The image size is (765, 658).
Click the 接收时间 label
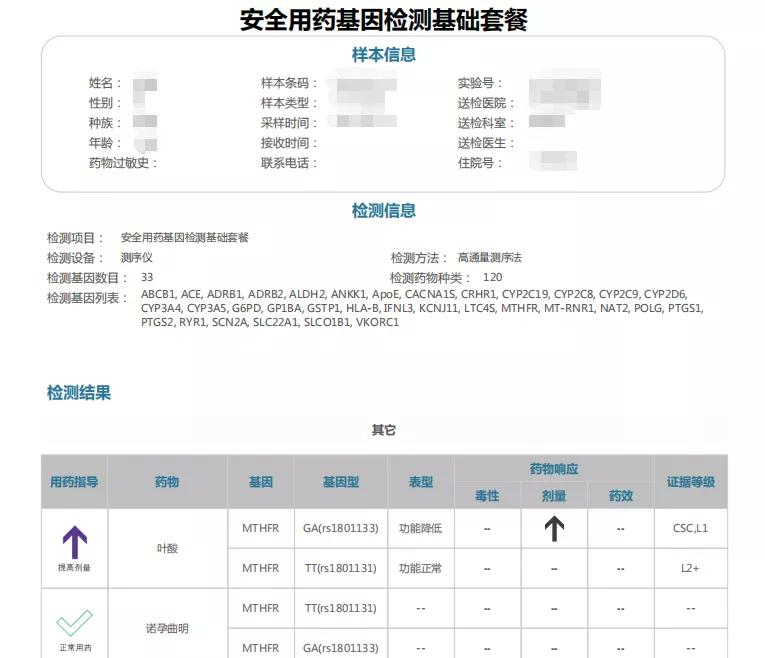pyautogui.click(x=289, y=143)
